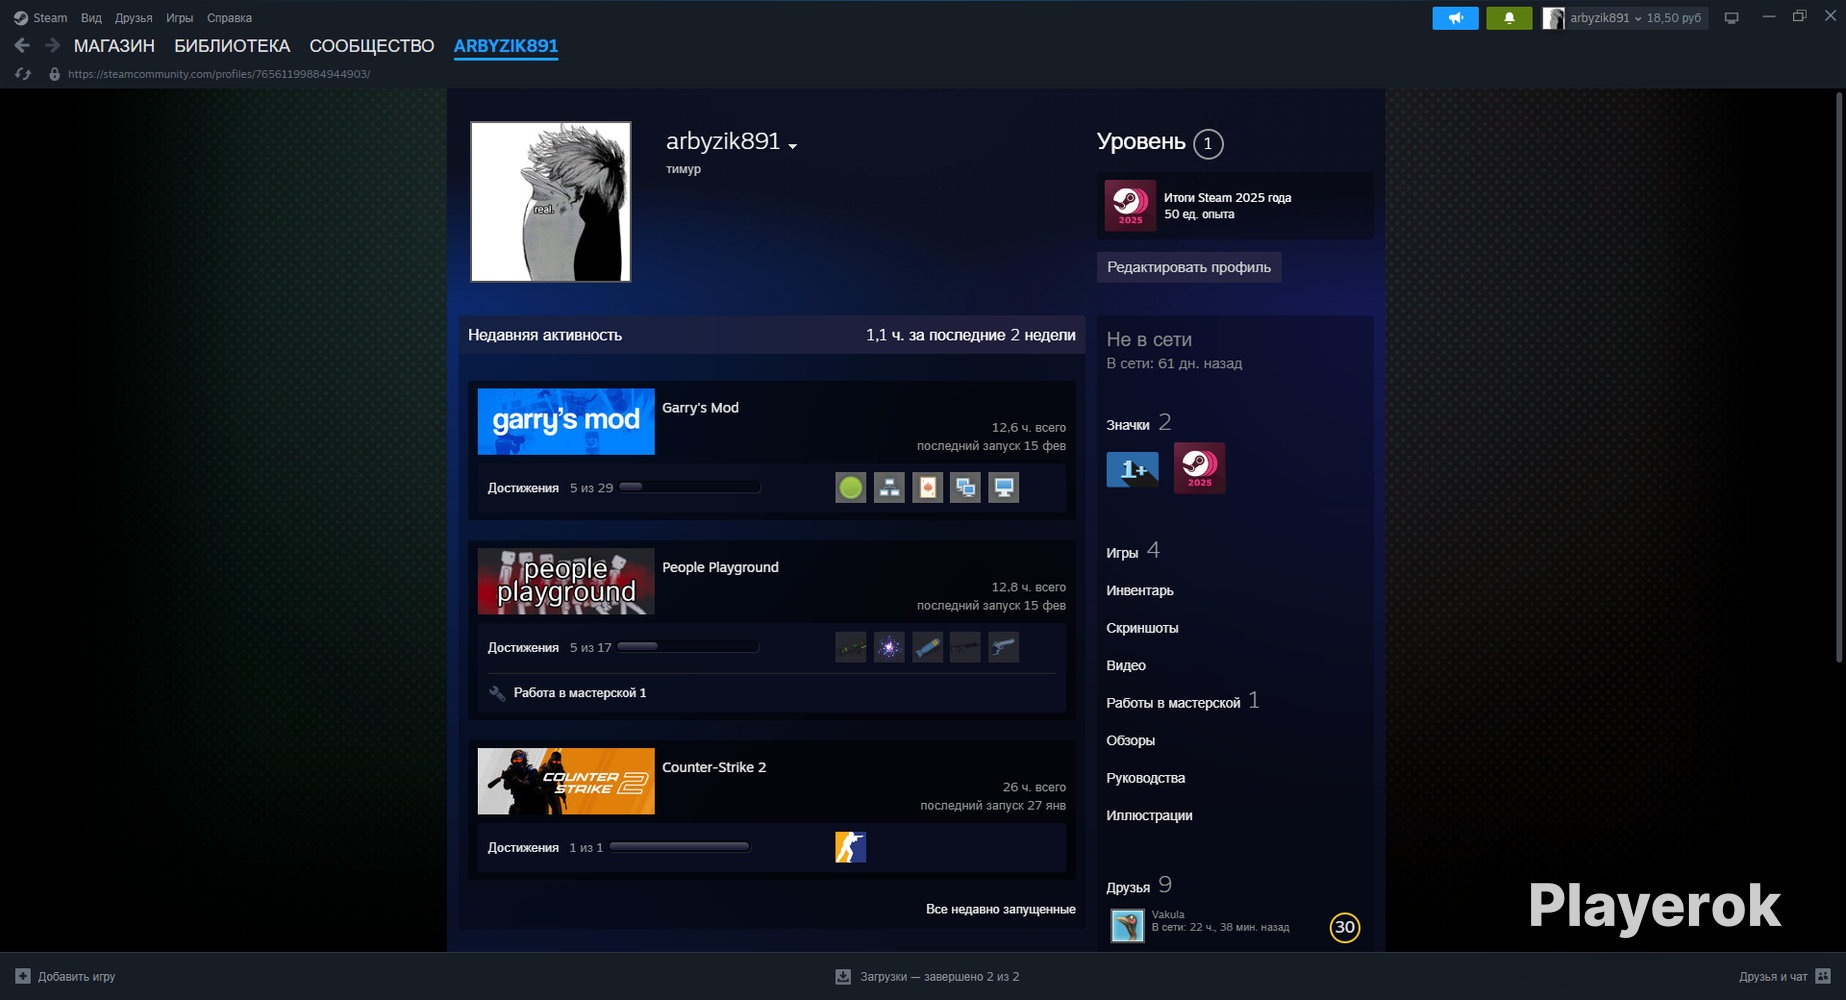This screenshot has width=1846, height=1000.
Task: Open the Steam 2025 badge under Значки
Action: (x=1199, y=469)
